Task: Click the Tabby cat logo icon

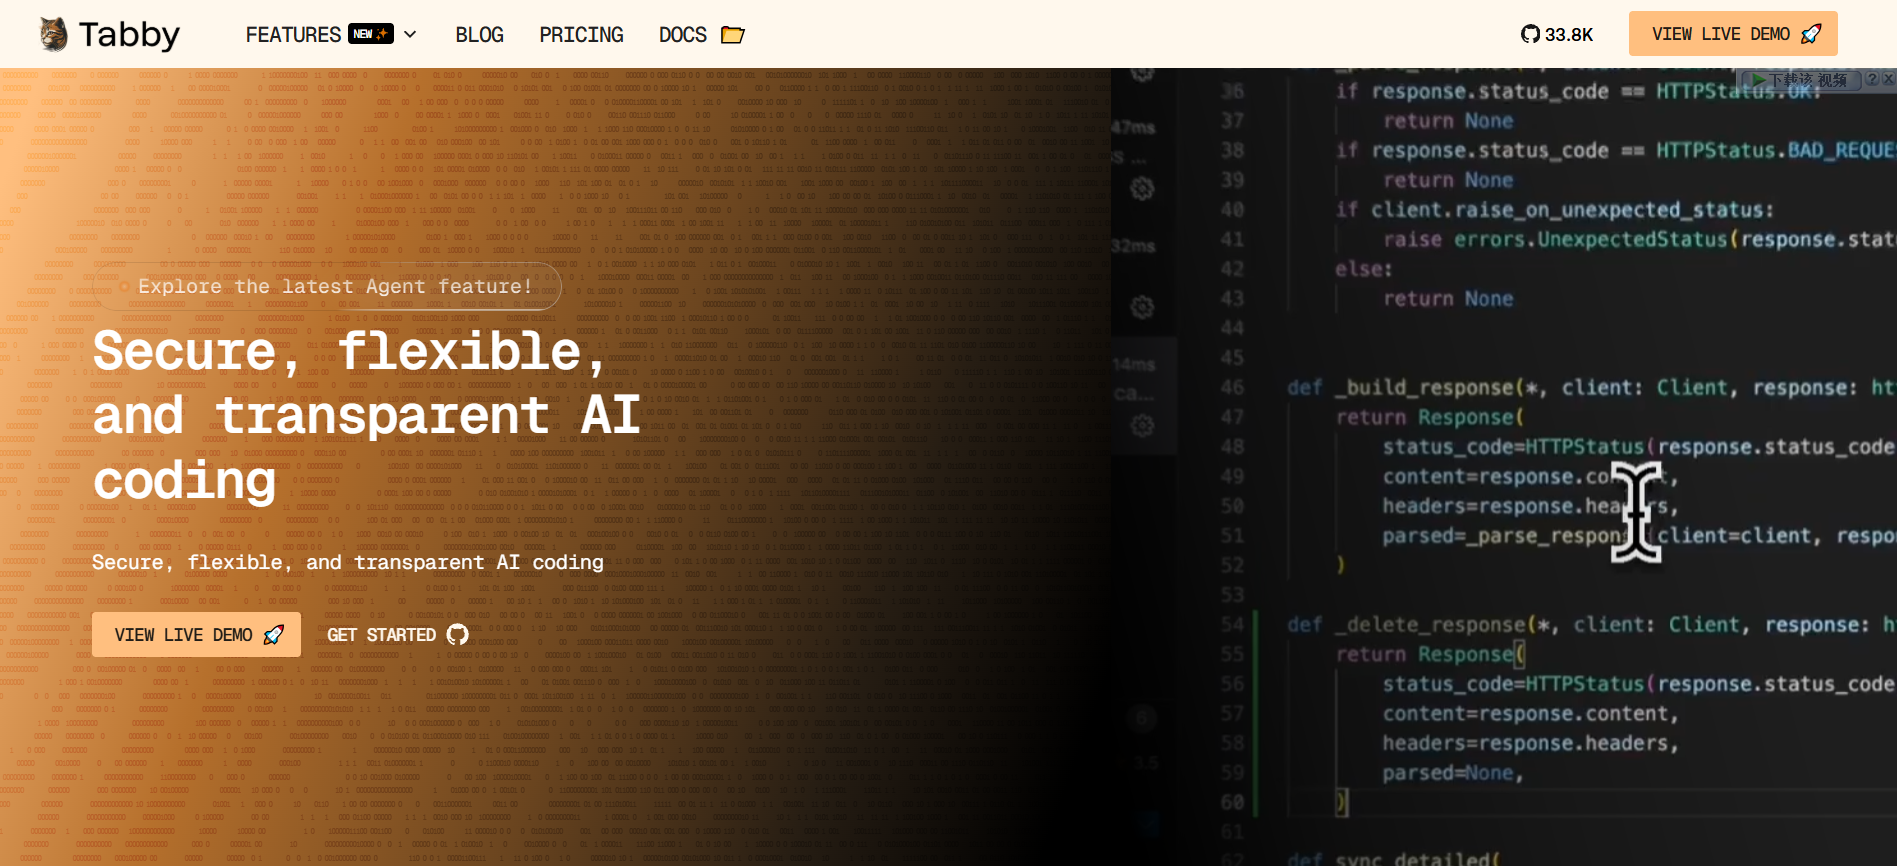Action: pyautogui.click(x=53, y=34)
